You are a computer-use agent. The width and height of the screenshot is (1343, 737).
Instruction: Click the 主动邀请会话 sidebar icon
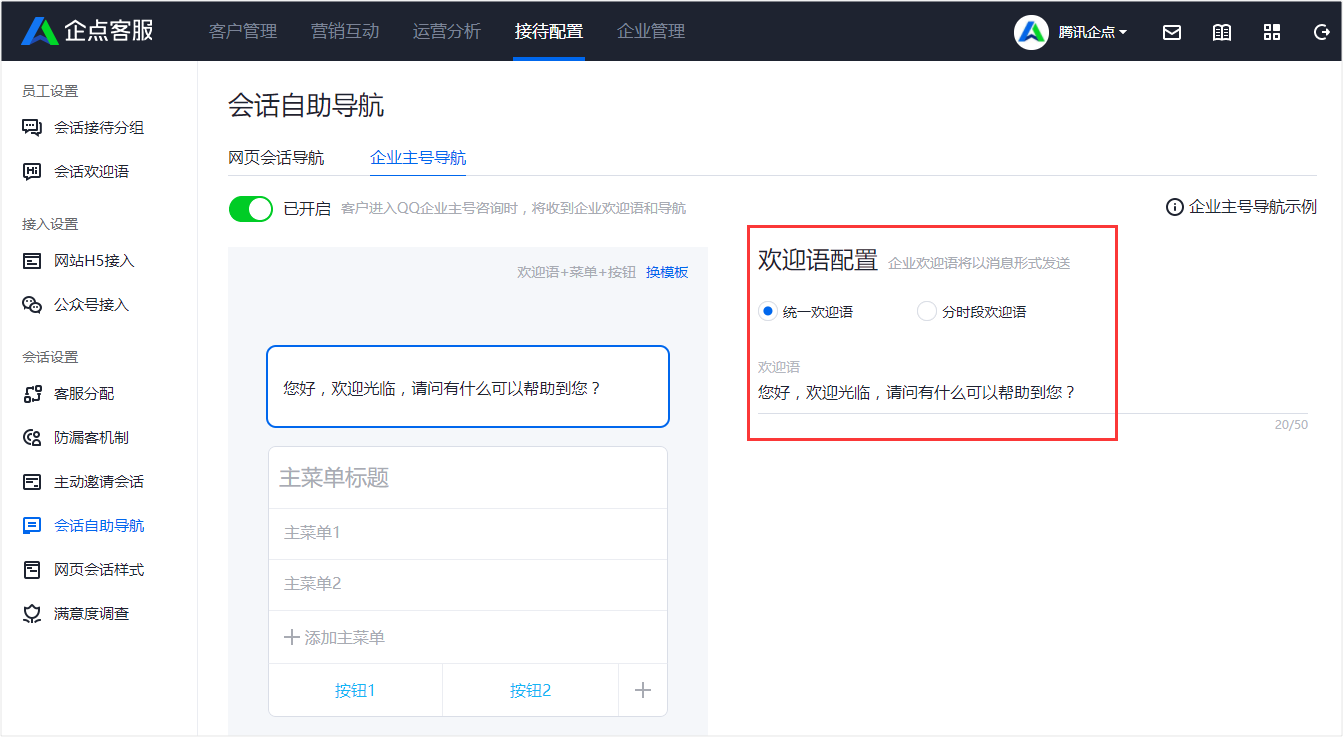pyautogui.click(x=32, y=482)
